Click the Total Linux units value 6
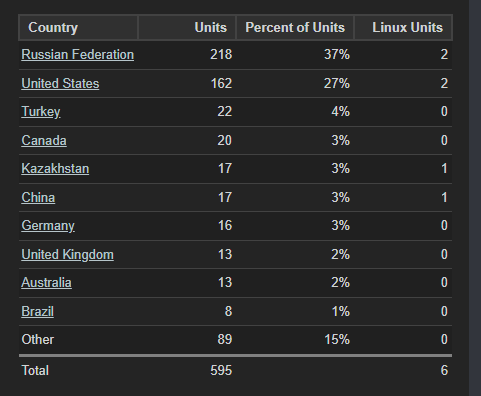Image resolution: width=481 pixels, height=396 pixels. tap(444, 371)
